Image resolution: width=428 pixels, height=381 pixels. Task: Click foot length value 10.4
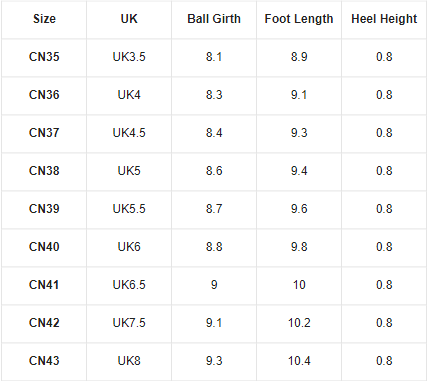(x=299, y=361)
